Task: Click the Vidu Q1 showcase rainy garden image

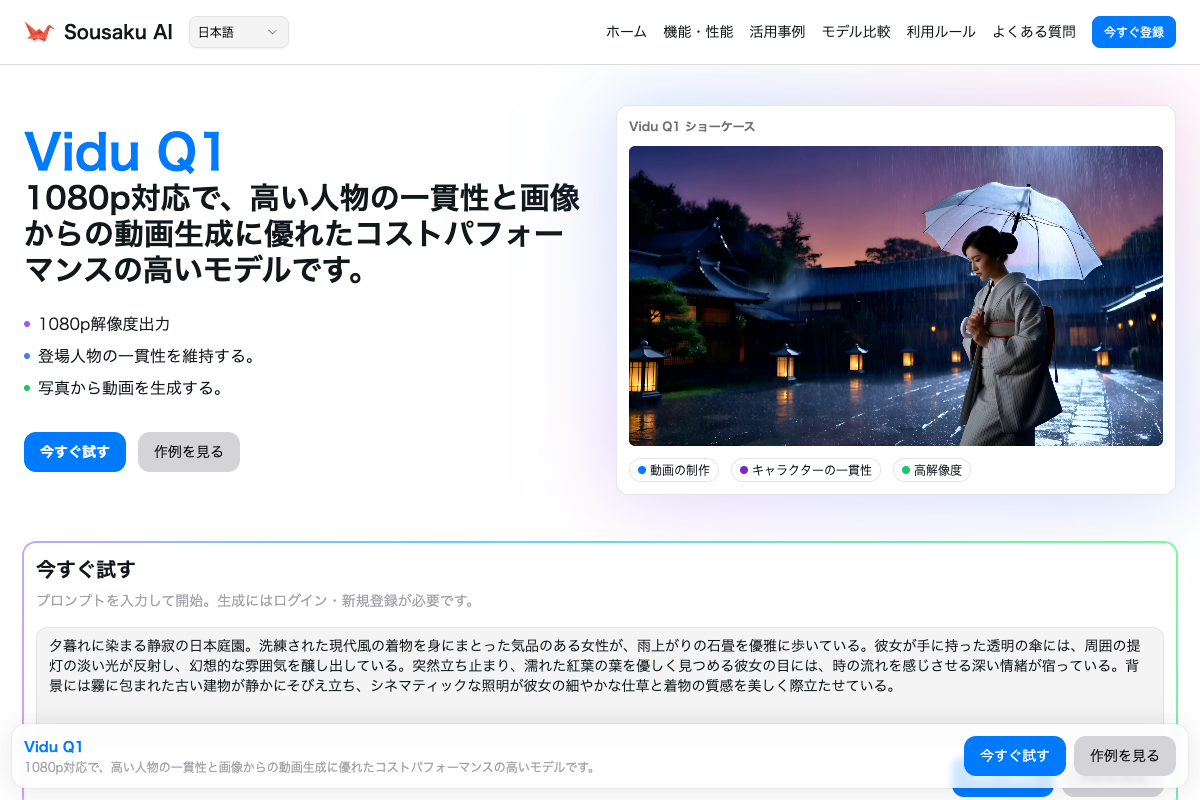Action: click(895, 296)
